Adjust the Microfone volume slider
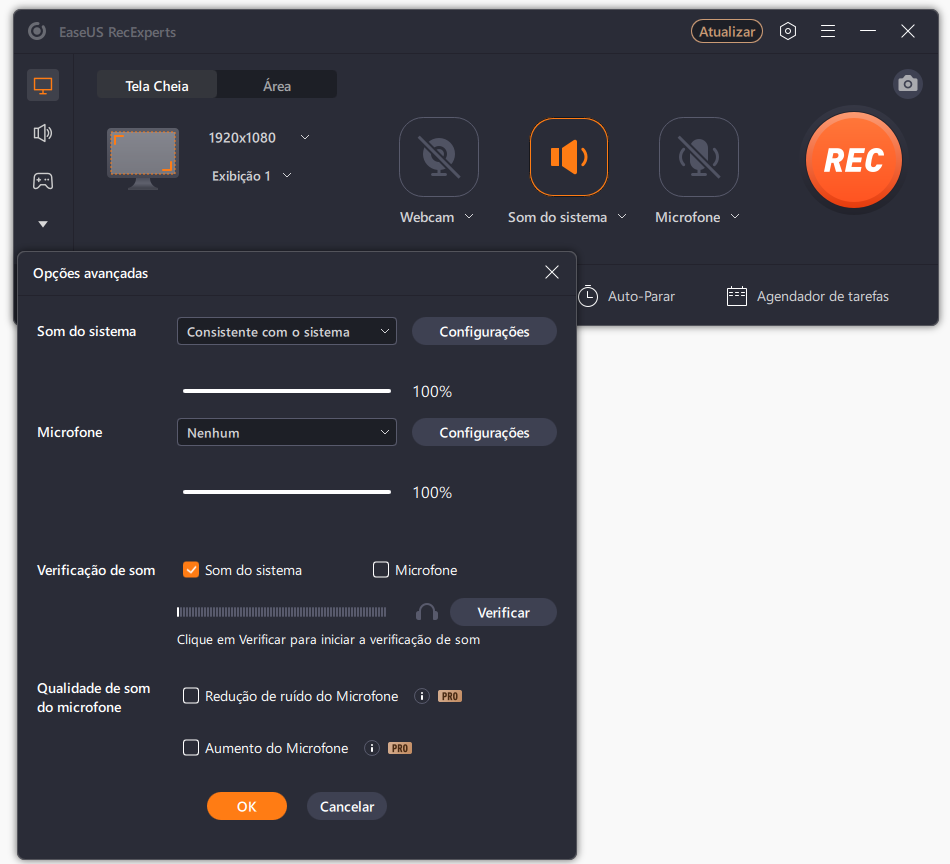950x864 pixels. (x=287, y=493)
